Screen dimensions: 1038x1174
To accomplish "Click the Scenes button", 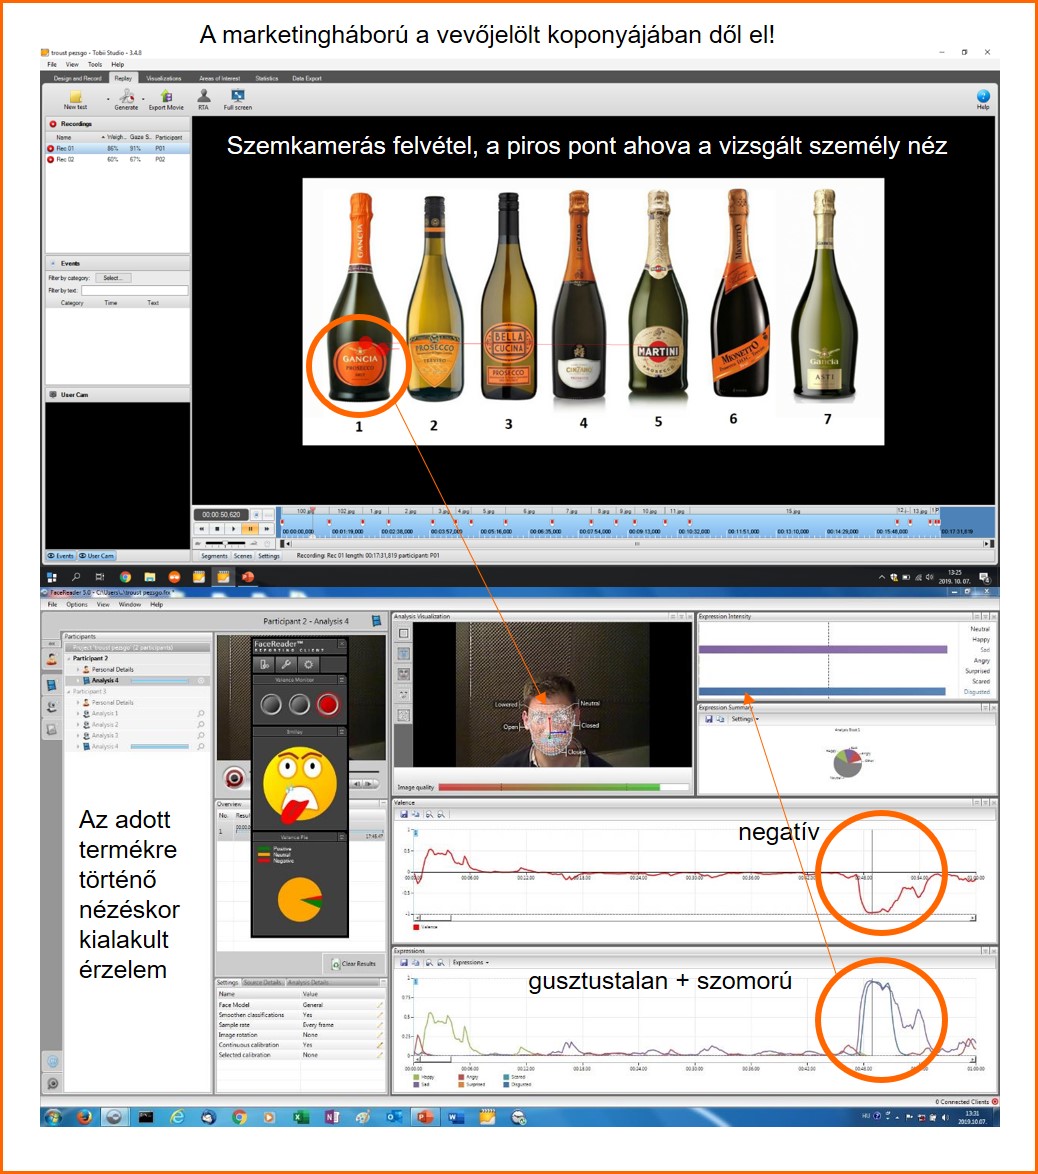I will [243, 556].
